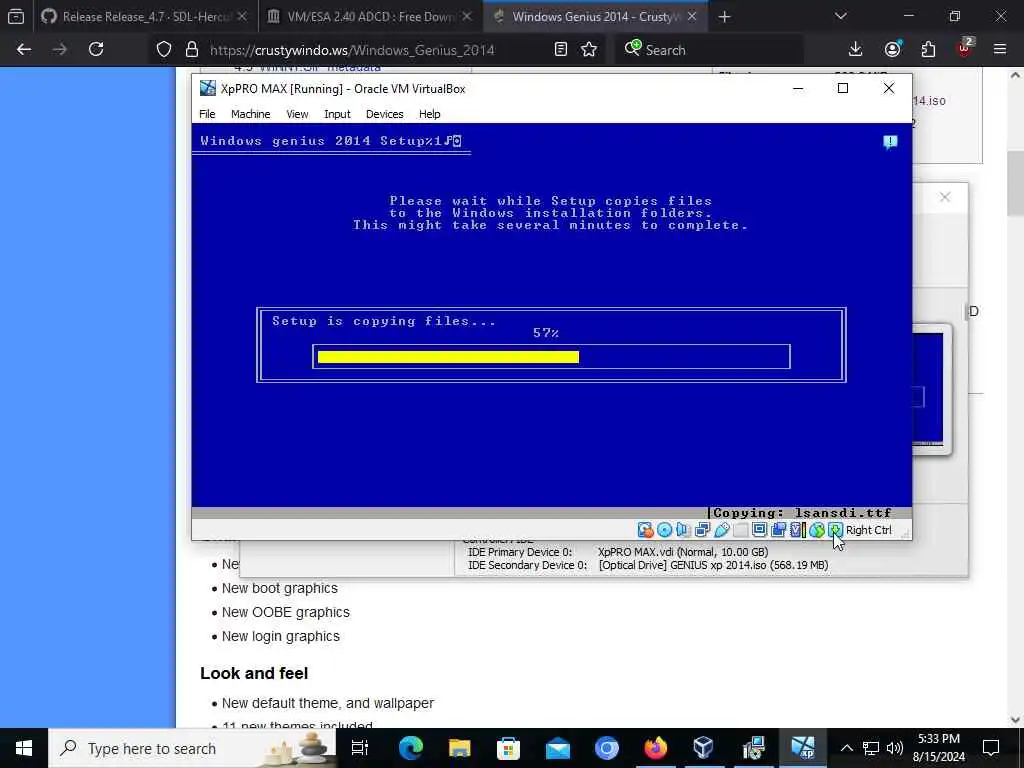Image resolution: width=1024 pixels, height=768 pixels.
Task: Open Task View from the taskbar
Action: [x=360, y=748]
